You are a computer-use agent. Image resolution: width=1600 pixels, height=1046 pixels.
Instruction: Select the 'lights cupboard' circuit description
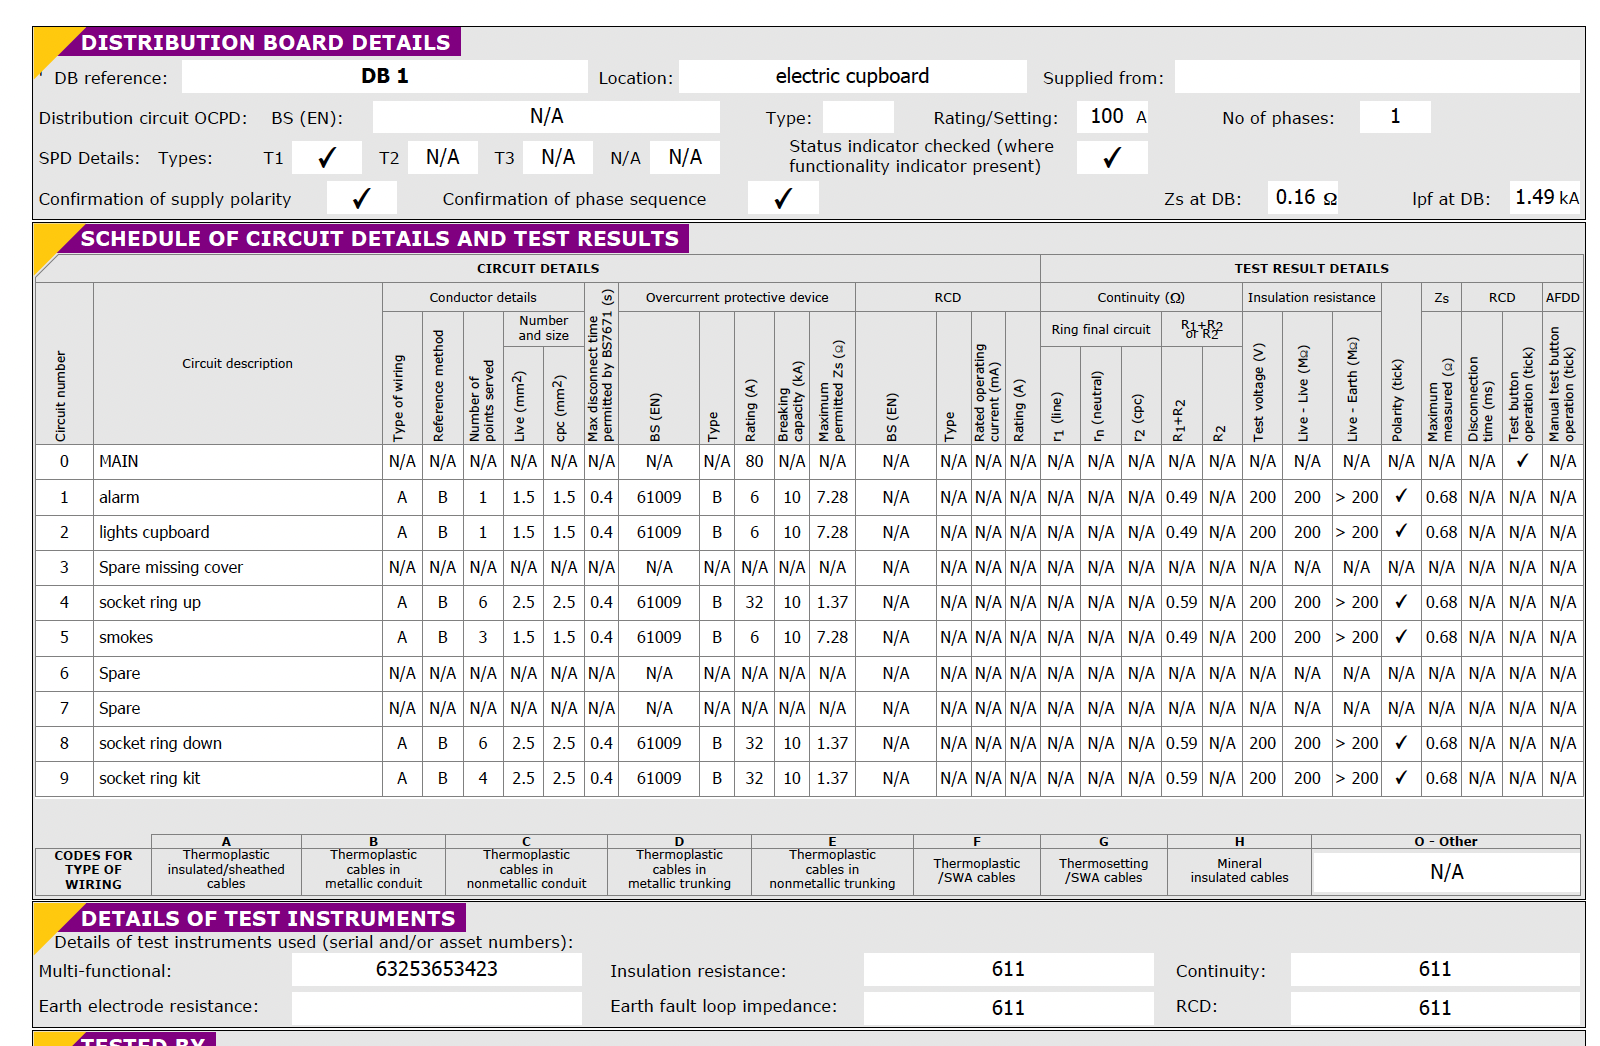(238, 532)
